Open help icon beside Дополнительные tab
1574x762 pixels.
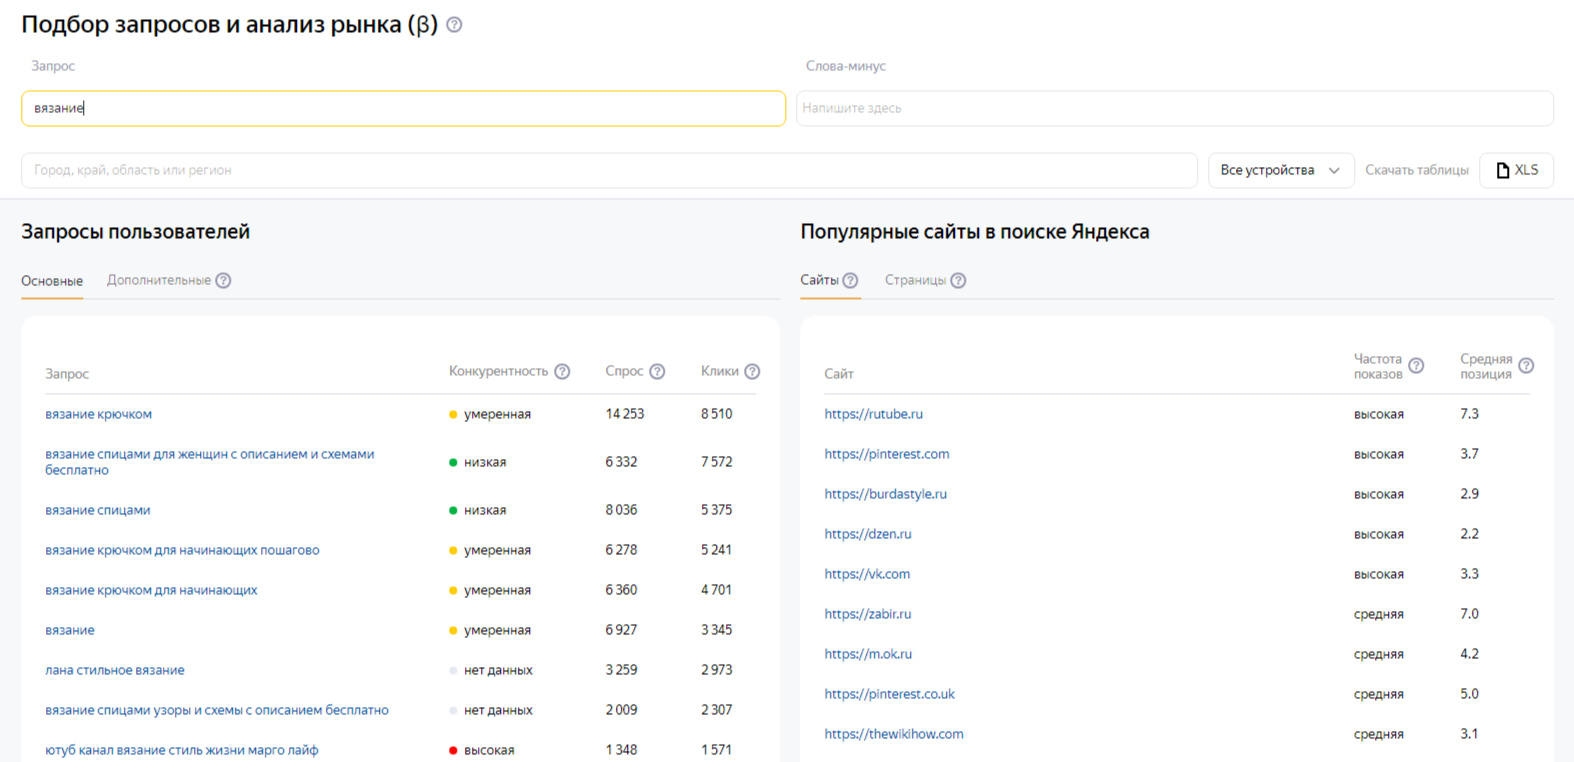pos(223,281)
